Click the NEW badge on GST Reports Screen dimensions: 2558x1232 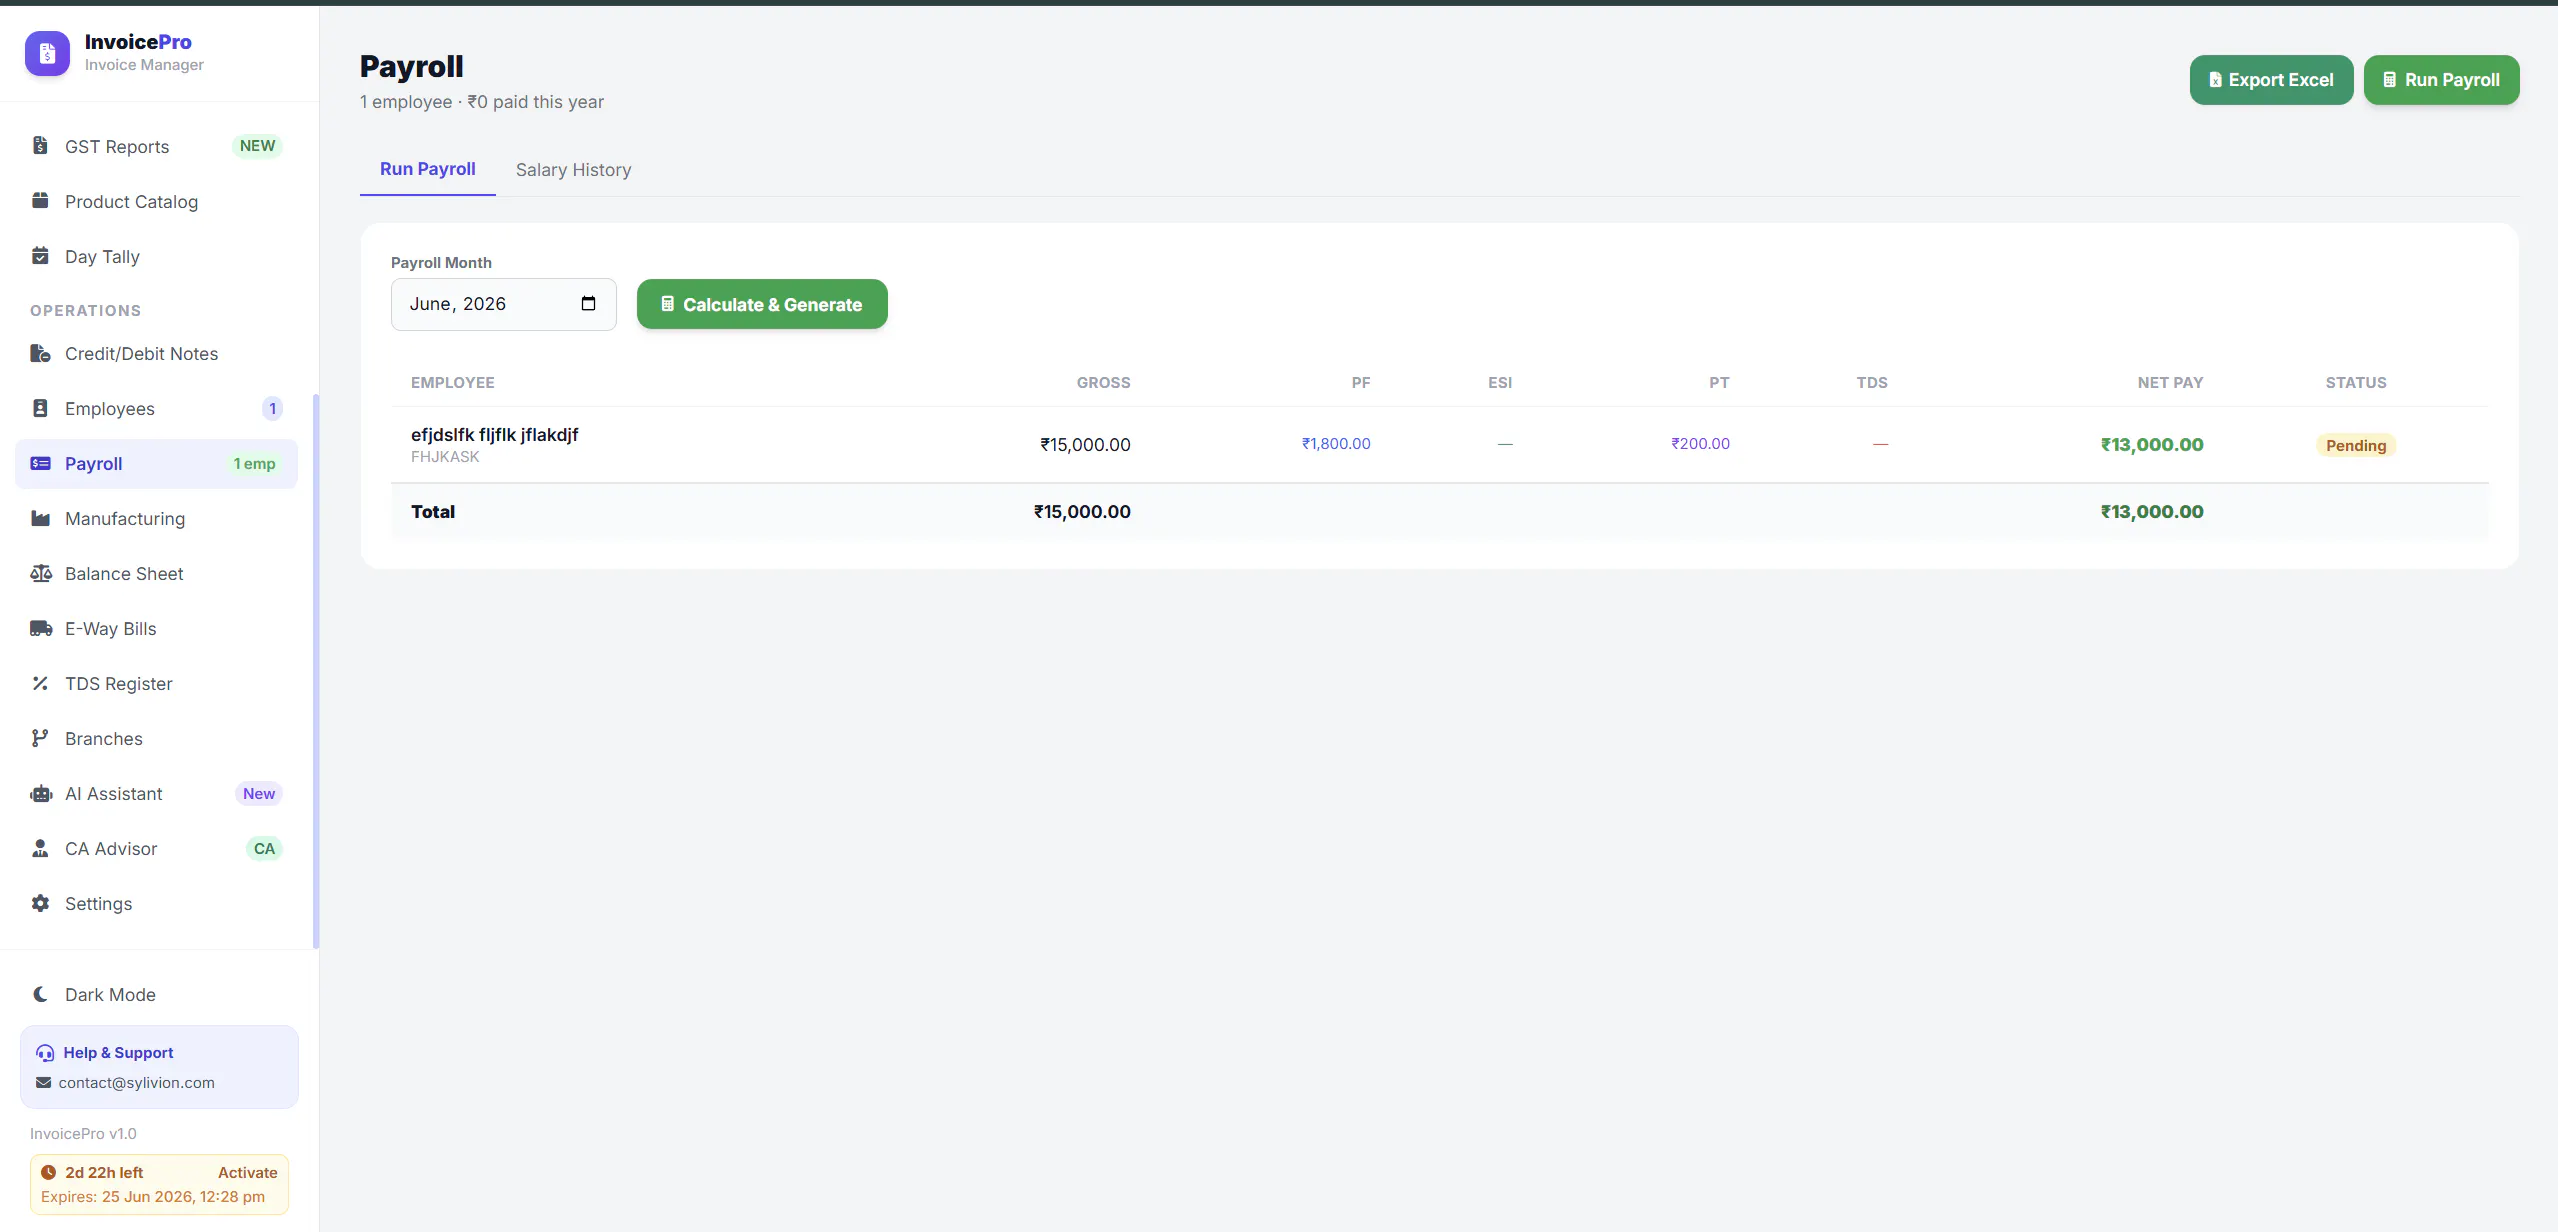click(x=257, y=146)
